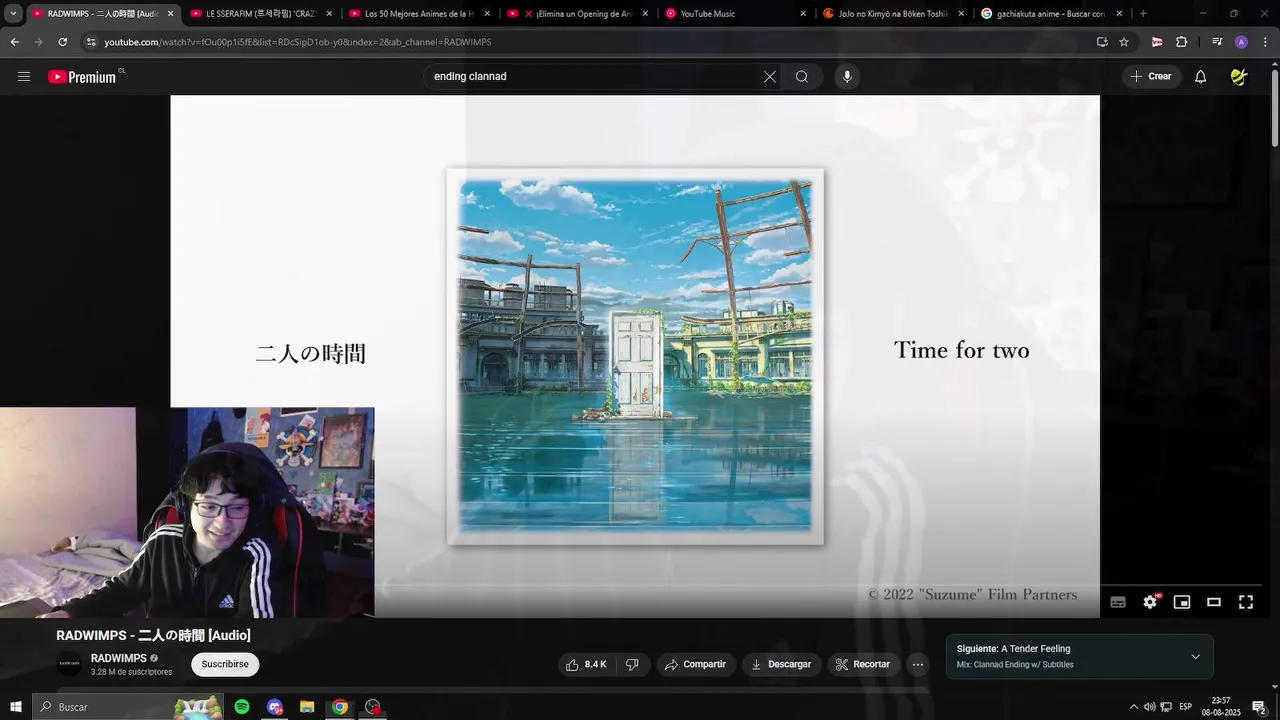Viewport: 1280px width, 720px height.
Task: Expand the Siguiente playlist panel
Action: click(1195, 657)
